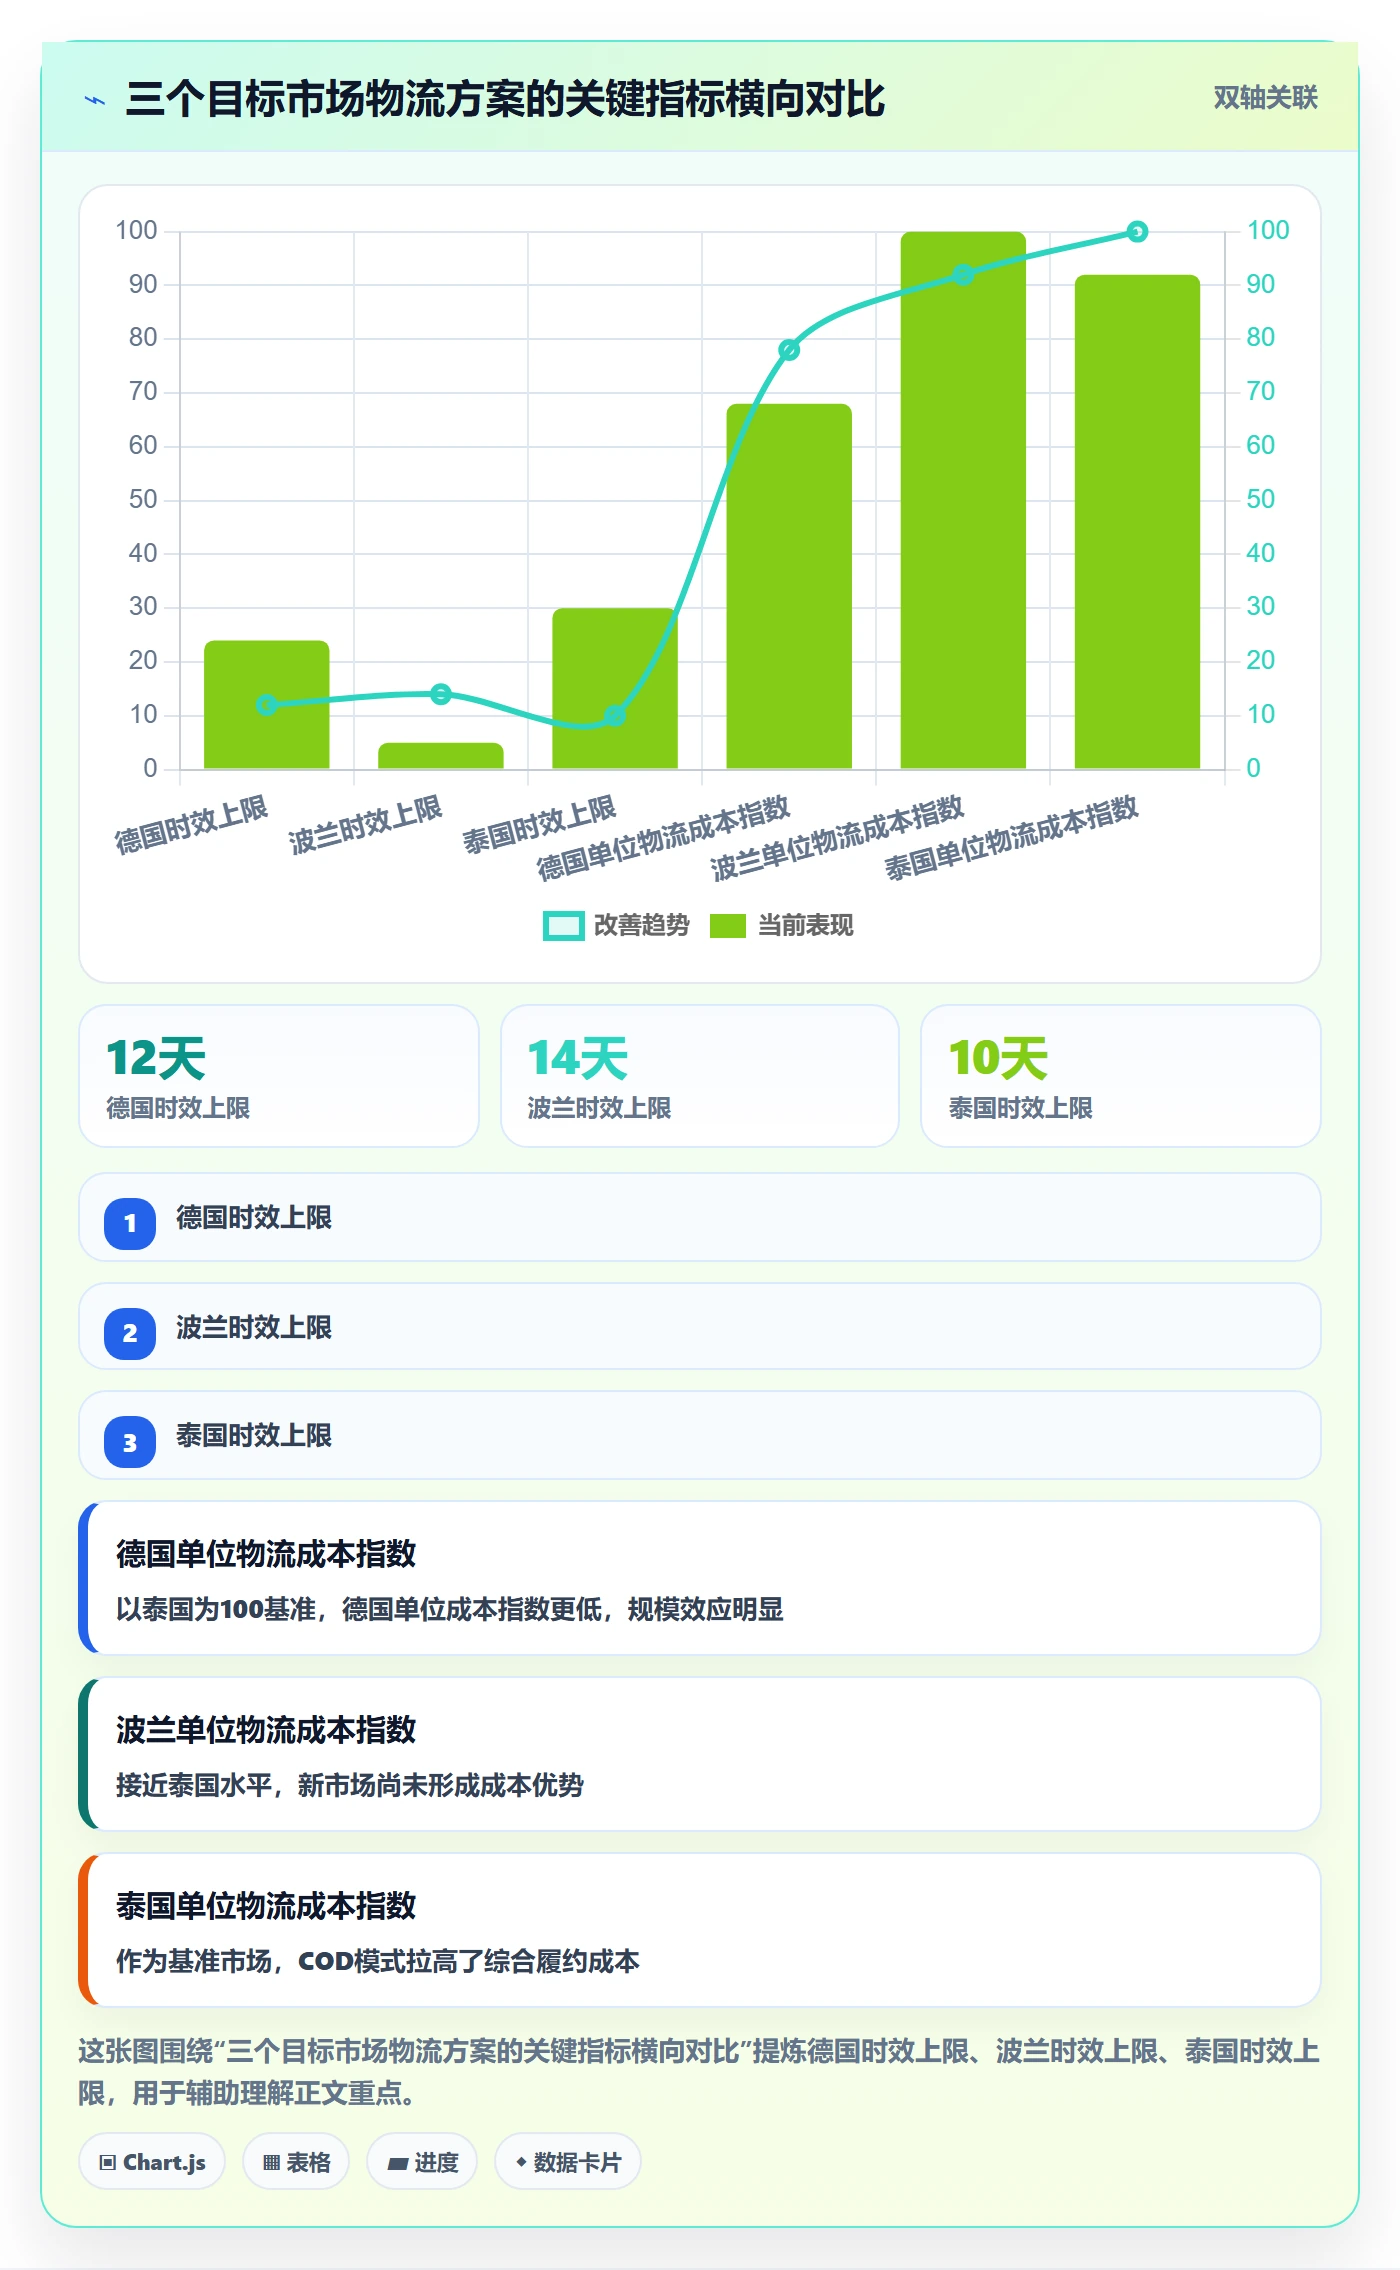Click the trend line point above 波兰时效上限 bar
1400x2270 pixels.
441,694
